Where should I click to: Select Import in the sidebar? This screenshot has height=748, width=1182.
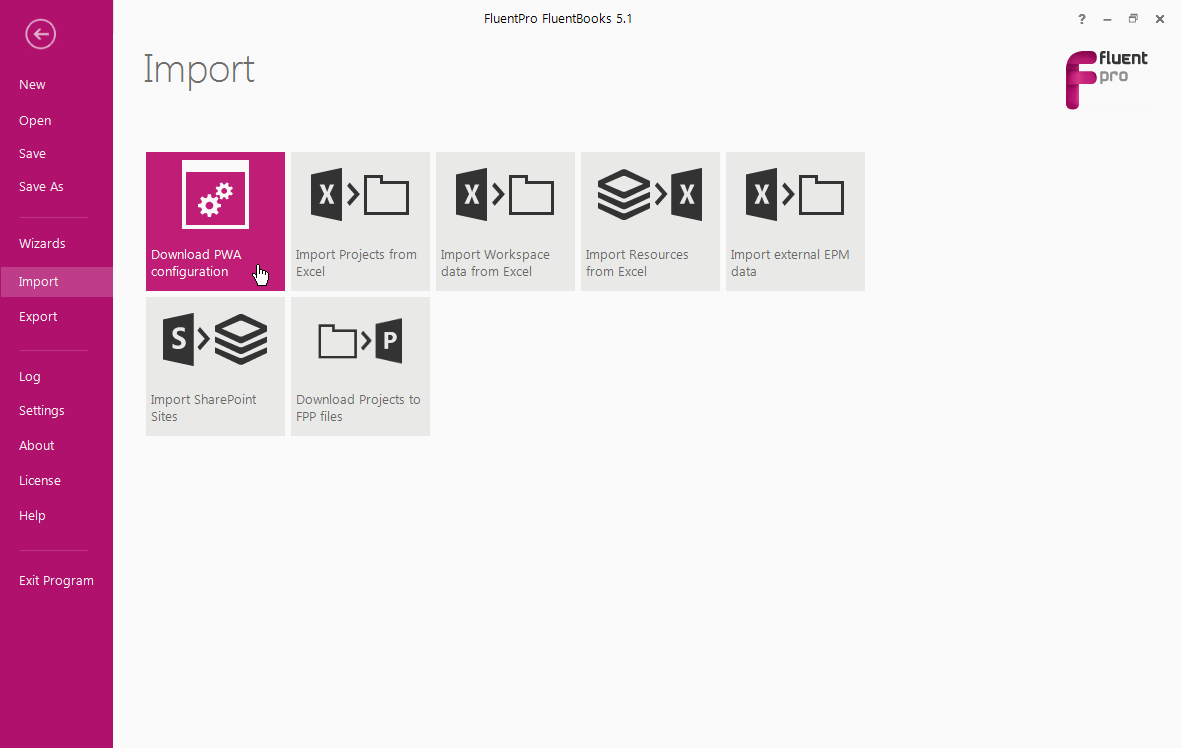point(57,281)
